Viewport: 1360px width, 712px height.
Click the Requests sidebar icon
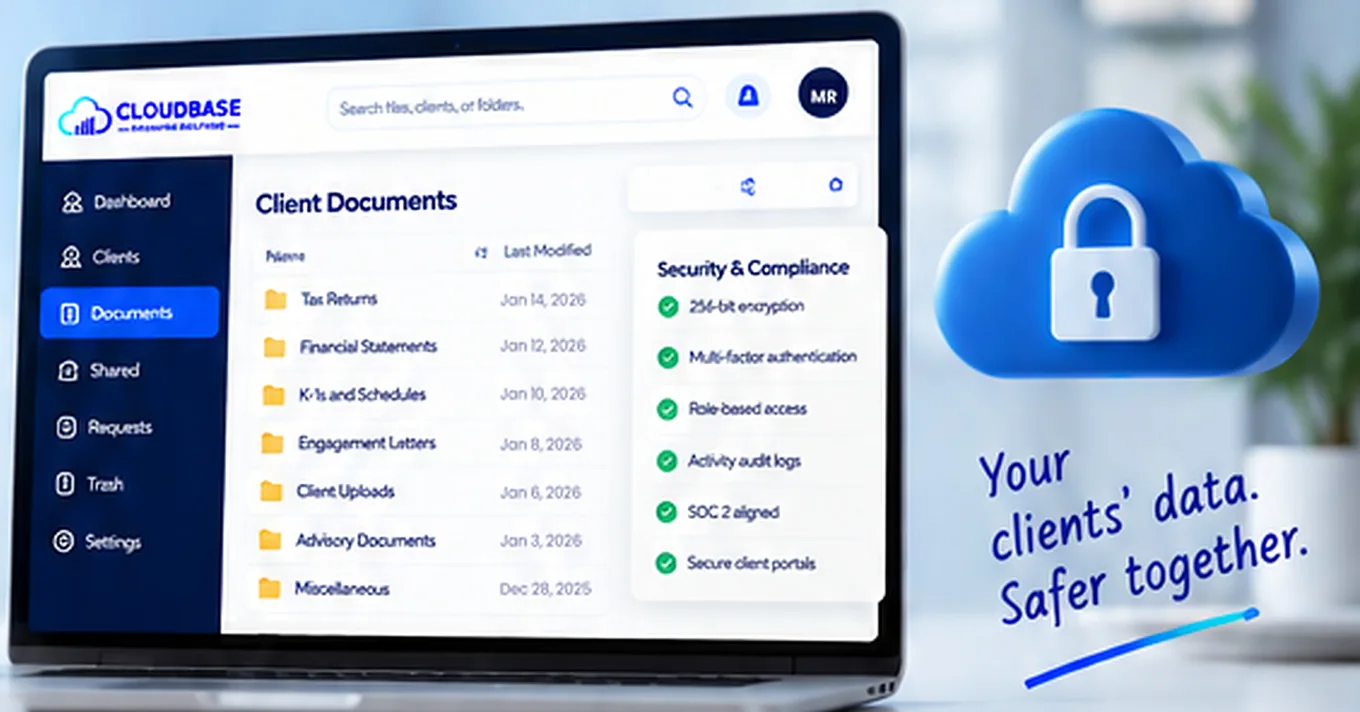tap(67, 428)
